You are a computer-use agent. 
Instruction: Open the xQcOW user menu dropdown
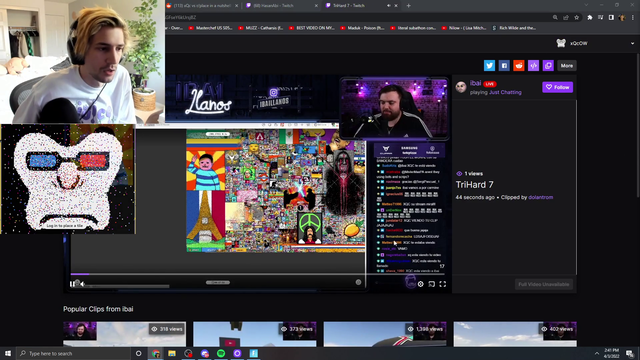pos(632,43)
